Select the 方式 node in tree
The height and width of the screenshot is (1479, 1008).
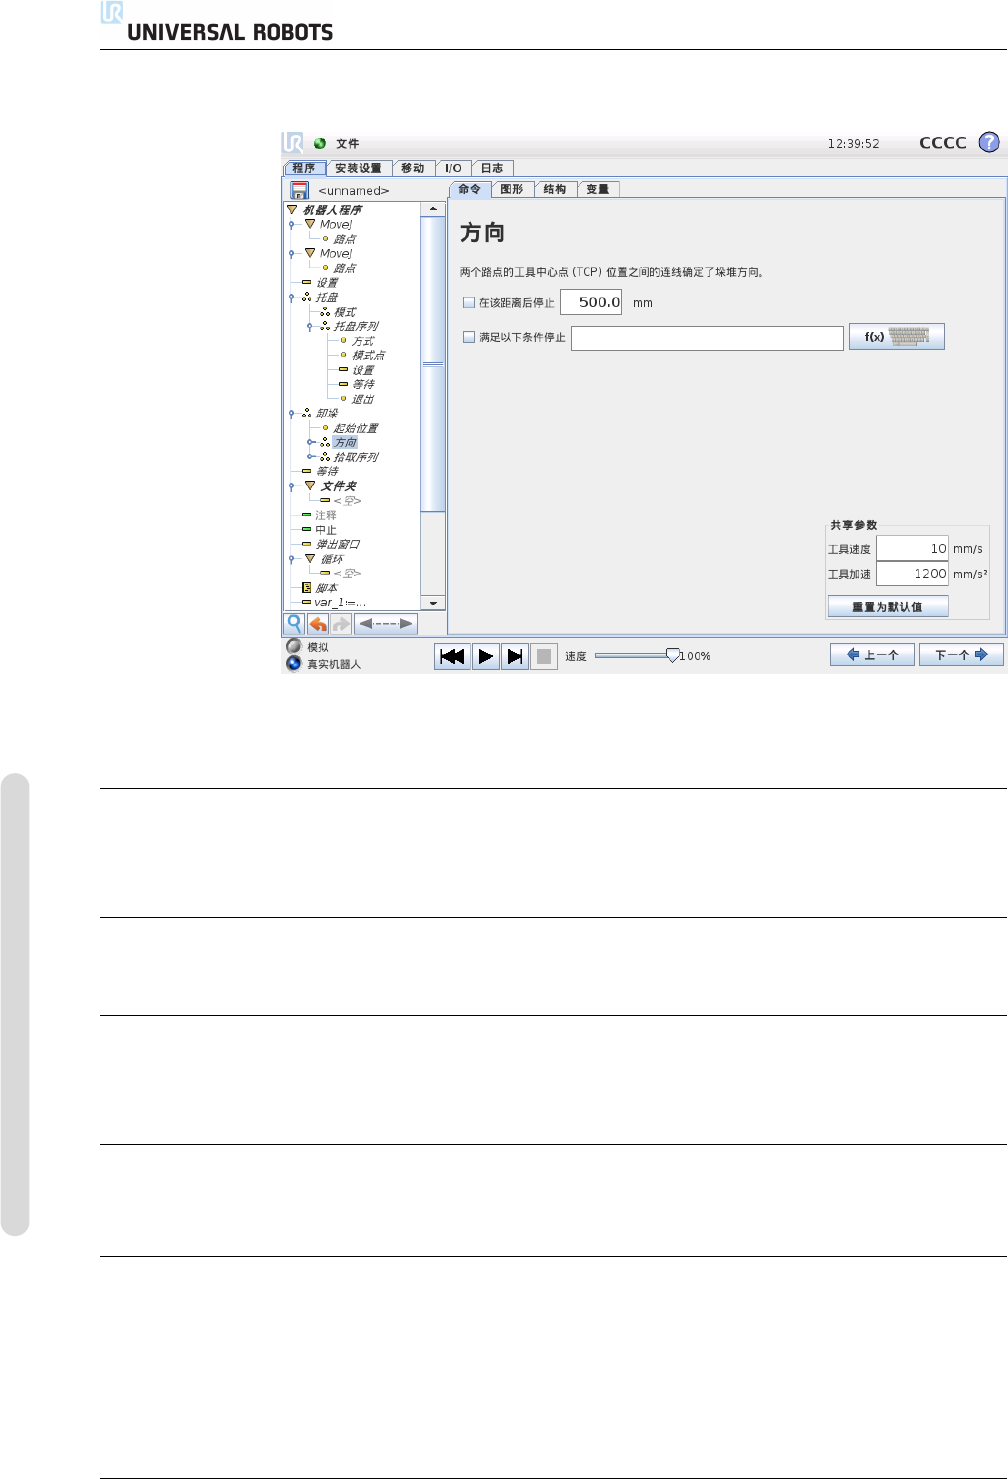pyautogui.click(x=363, y=341)
